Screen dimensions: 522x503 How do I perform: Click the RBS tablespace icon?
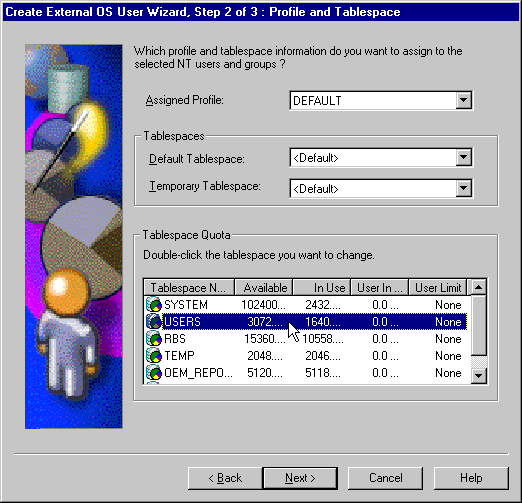point(154,338)
